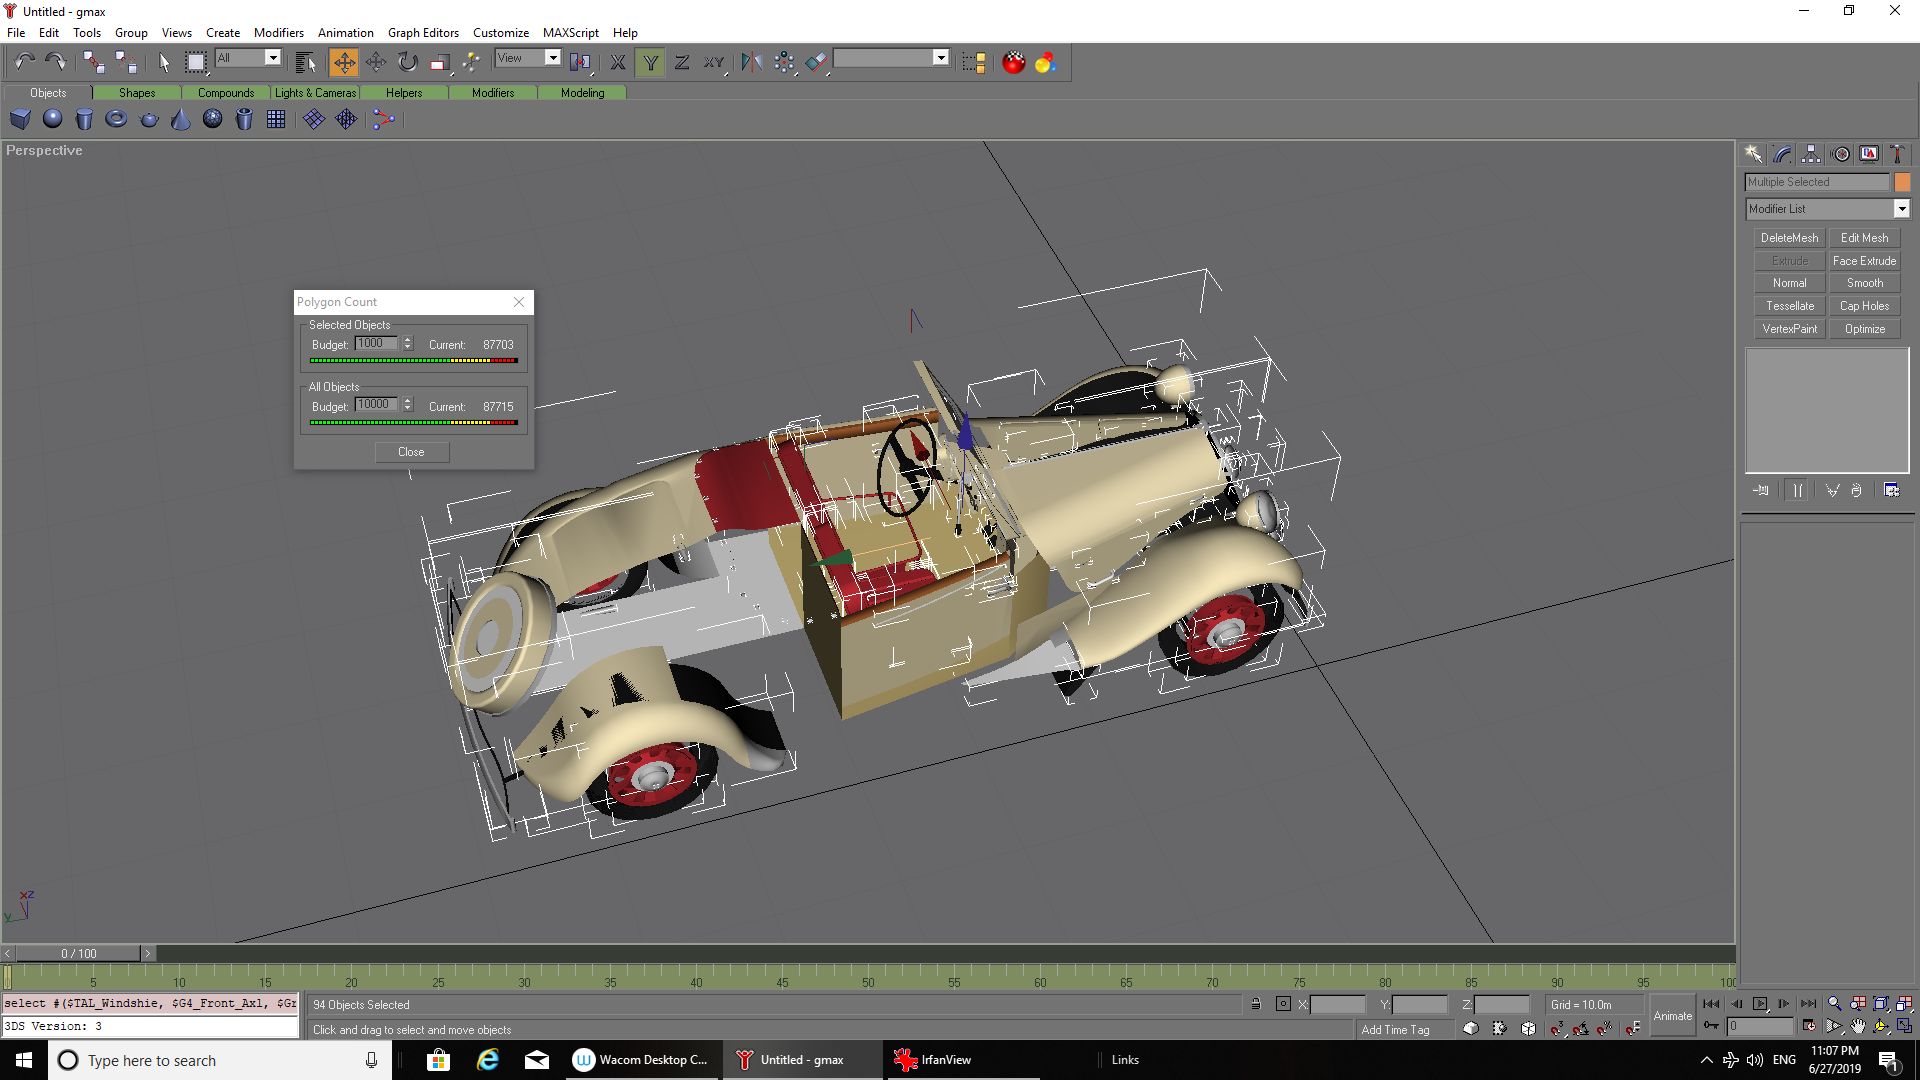This screenshot has height=1080, width=1920.
Task: Open the All selection filter dropdown
Action: click(272, 58)
